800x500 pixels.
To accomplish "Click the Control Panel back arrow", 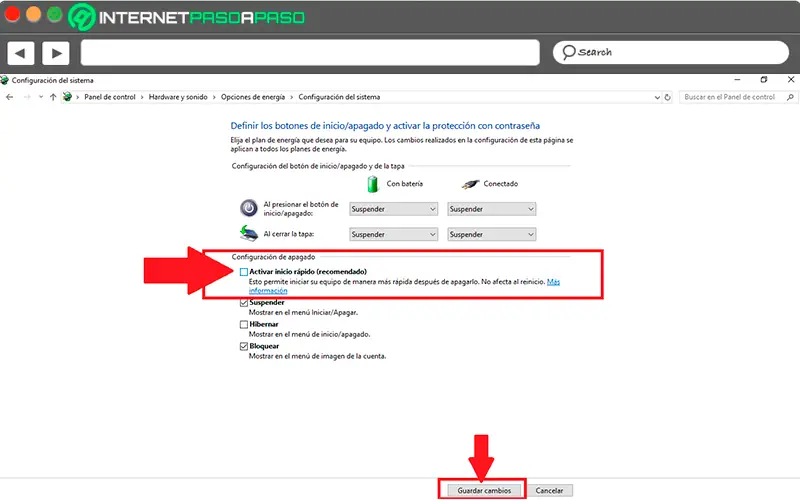I will [10, 97].
